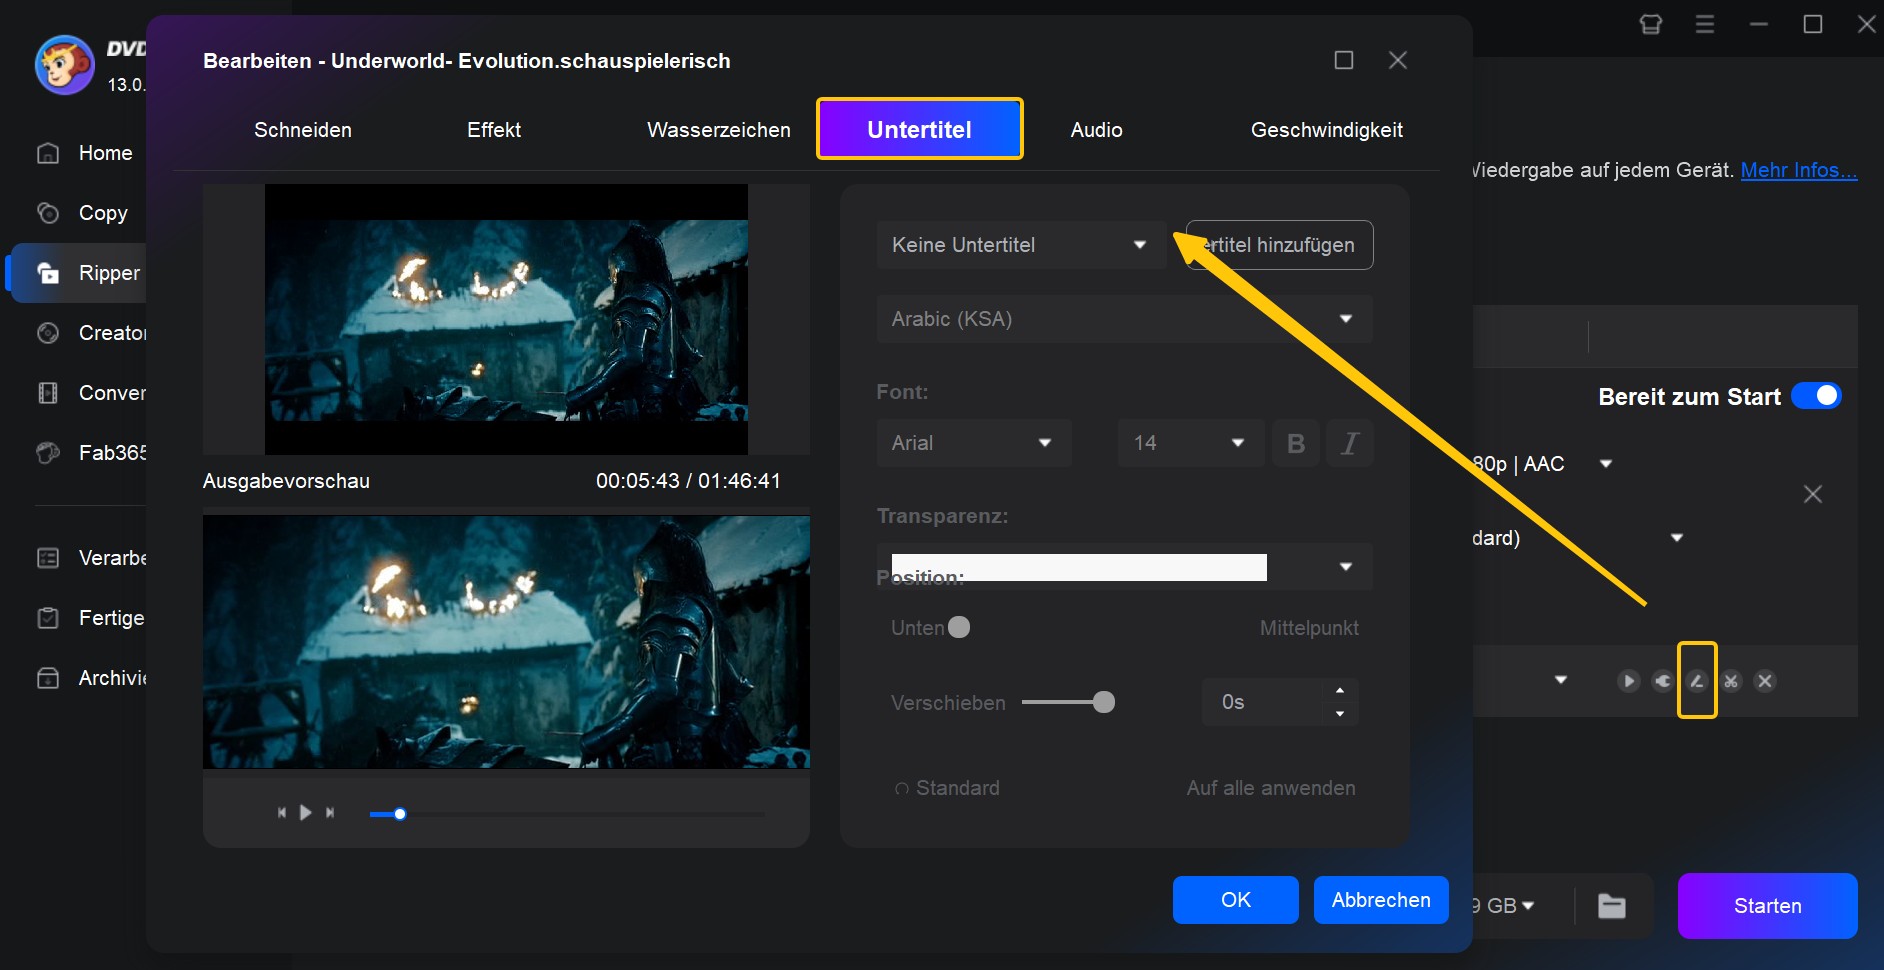Open the Archivieren section in sidebar
The image size is (1884, 970).
(90, 678)
